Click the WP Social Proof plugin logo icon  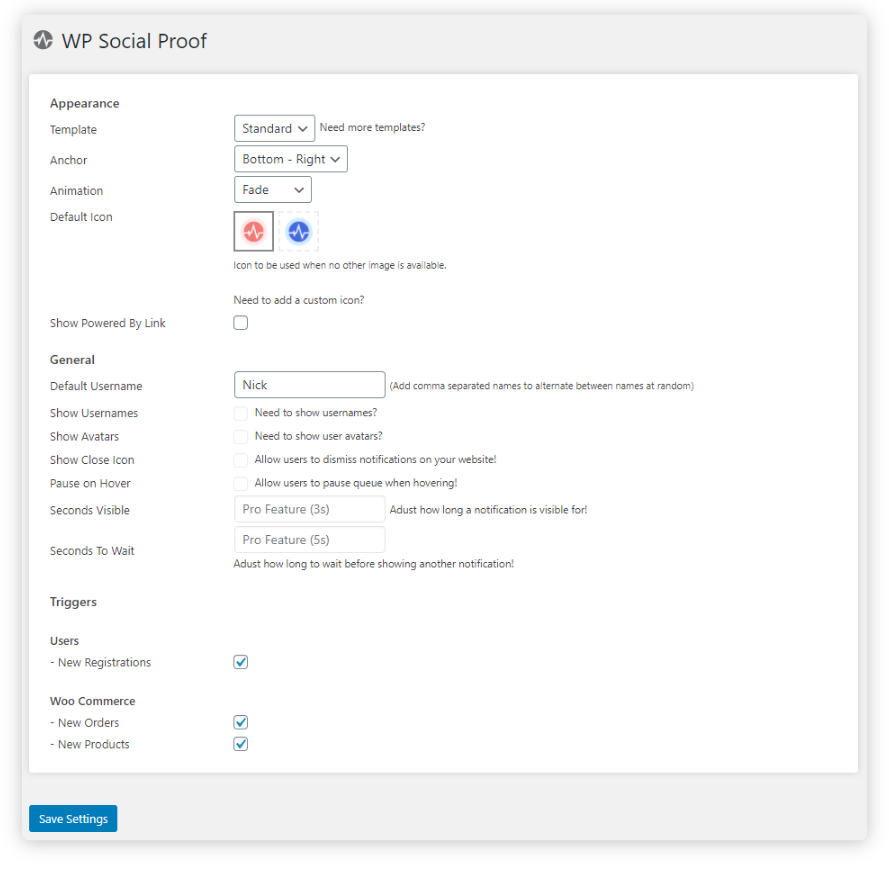tap(42, 40)
